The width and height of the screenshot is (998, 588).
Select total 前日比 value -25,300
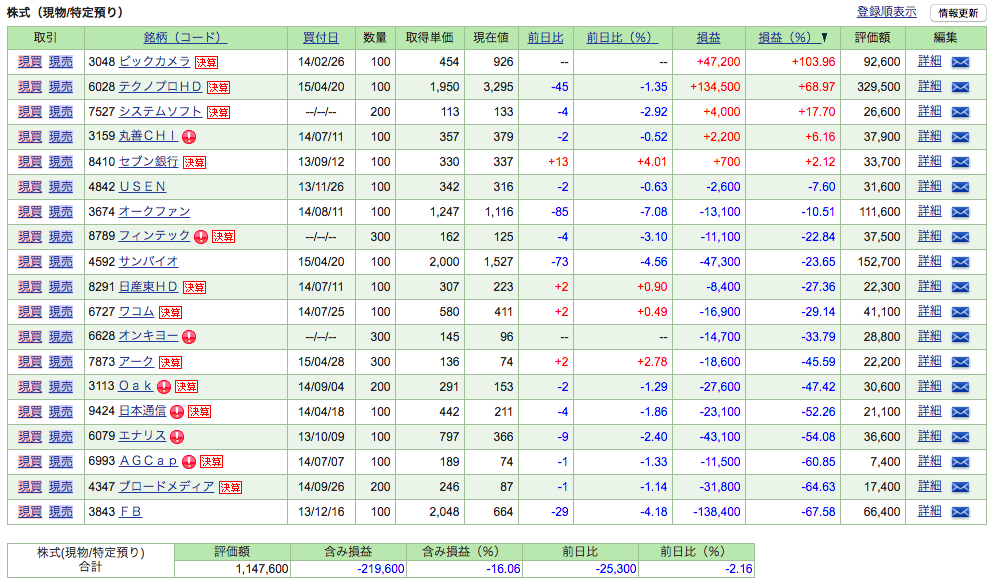615,569
